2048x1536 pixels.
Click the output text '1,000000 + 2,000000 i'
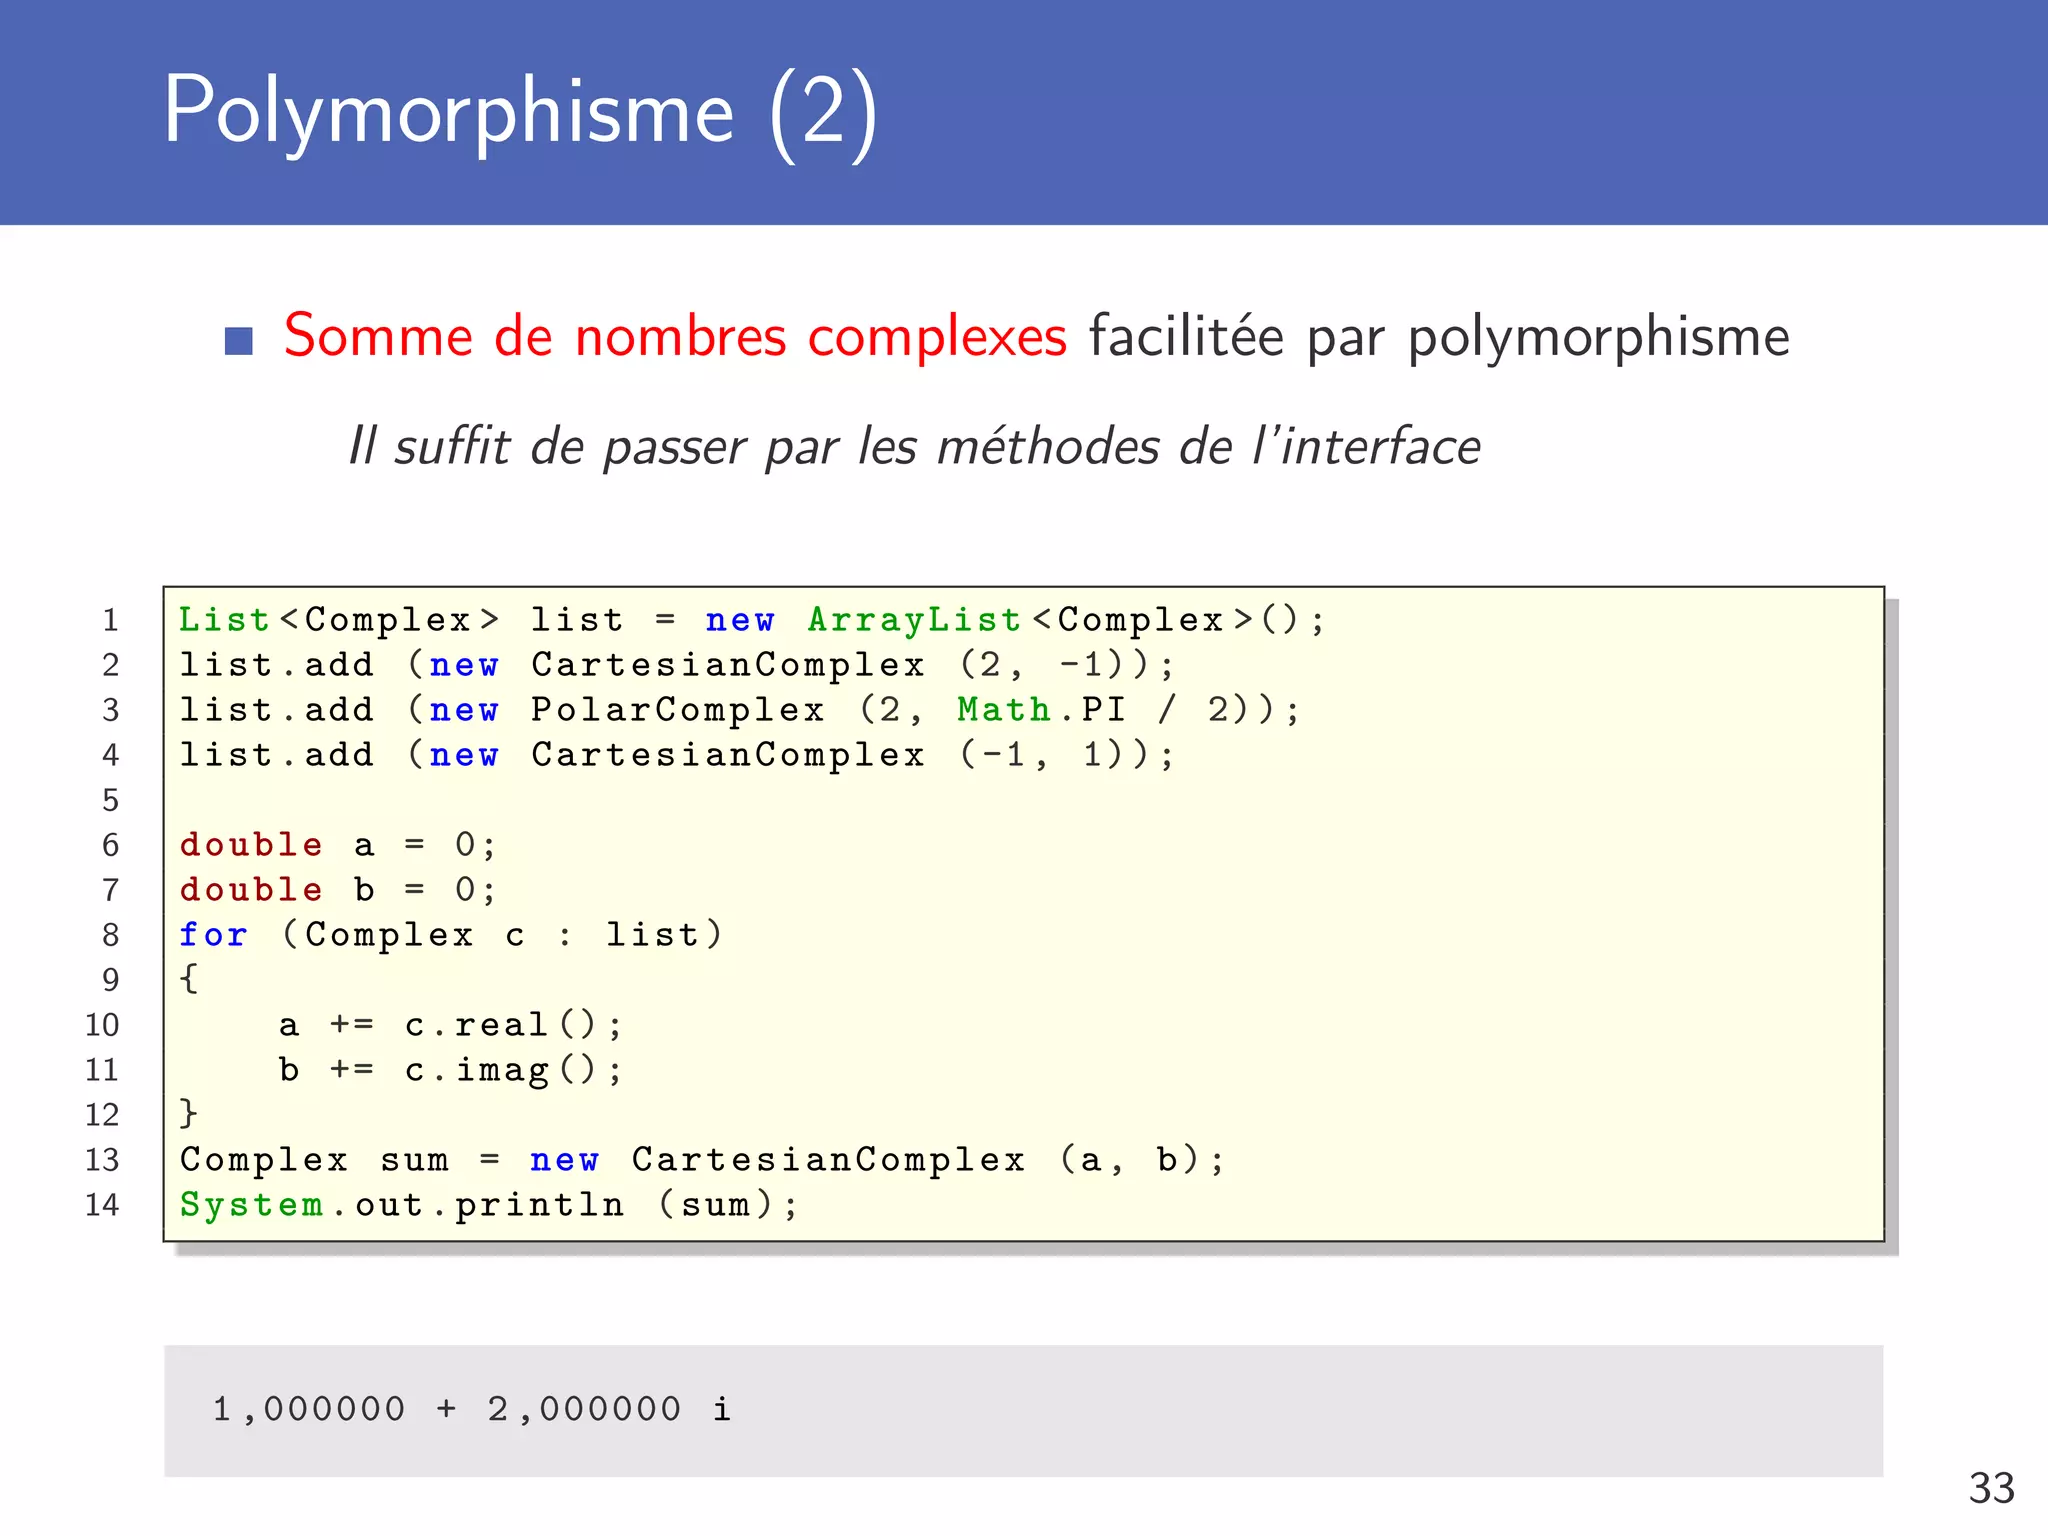(x=472, y=1409)
